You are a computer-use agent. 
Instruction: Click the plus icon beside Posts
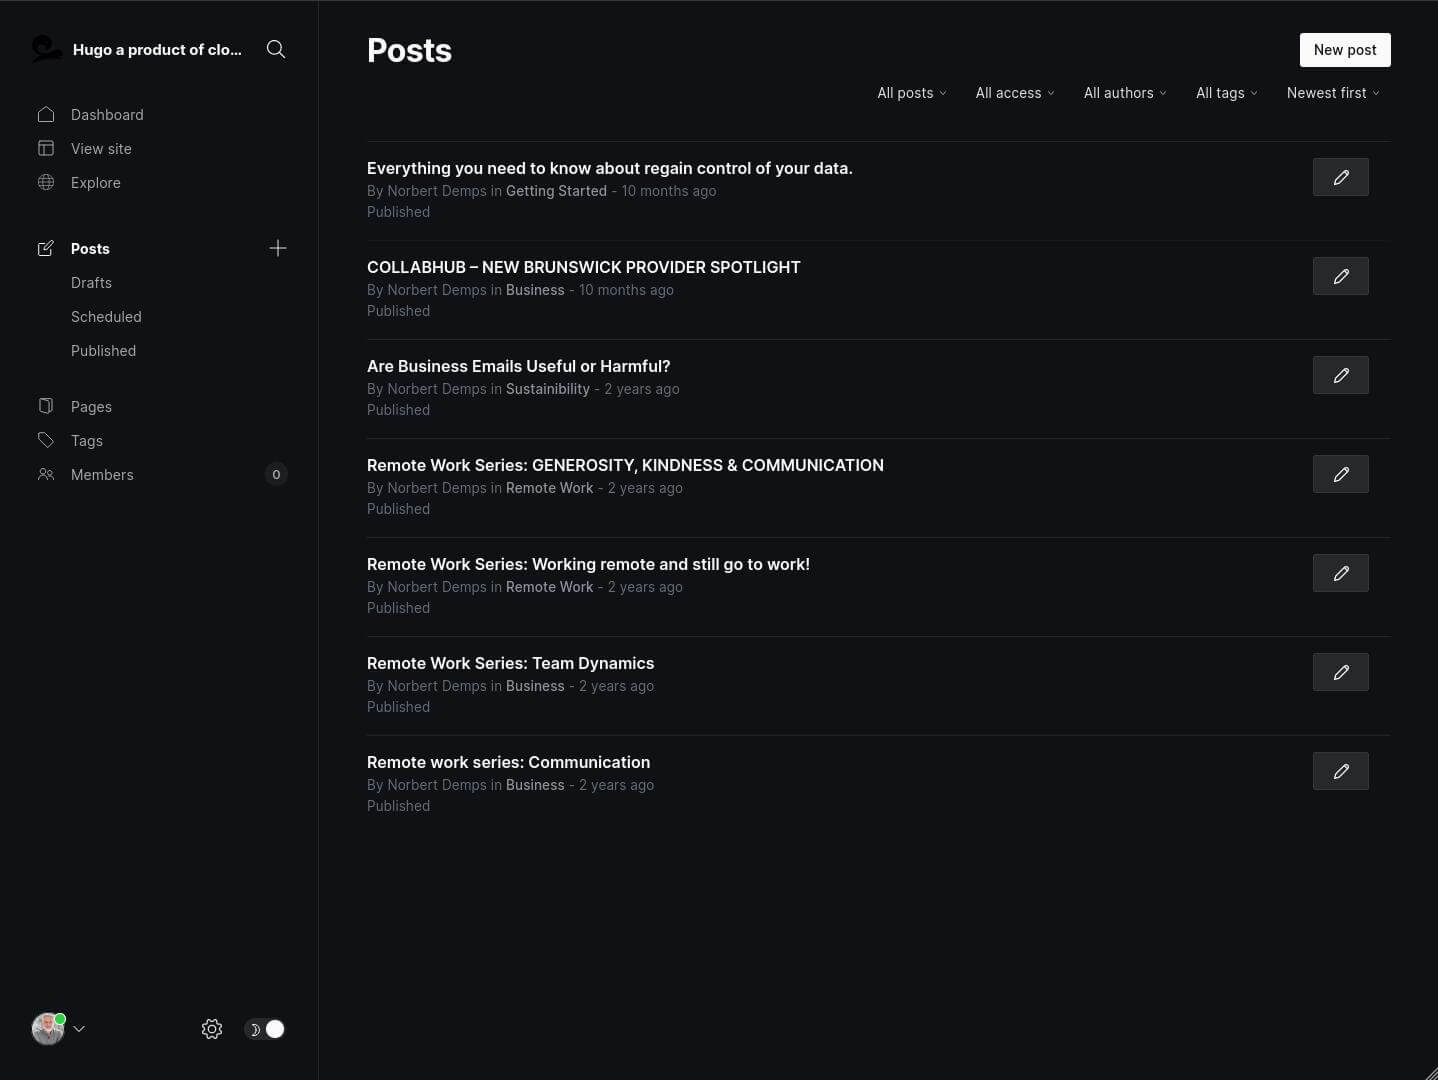[x=278, y=248]
